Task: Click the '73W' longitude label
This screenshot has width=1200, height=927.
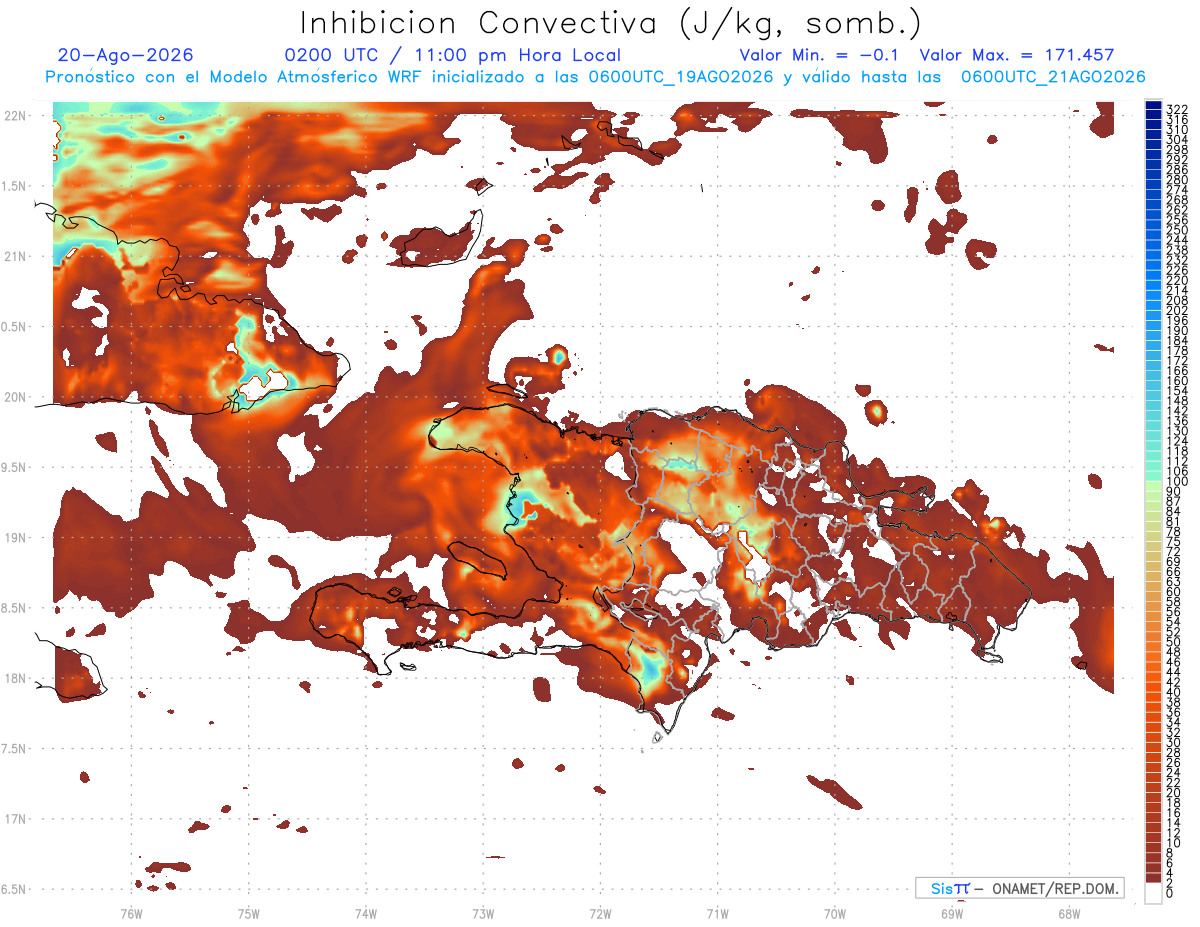Action: 483,913
